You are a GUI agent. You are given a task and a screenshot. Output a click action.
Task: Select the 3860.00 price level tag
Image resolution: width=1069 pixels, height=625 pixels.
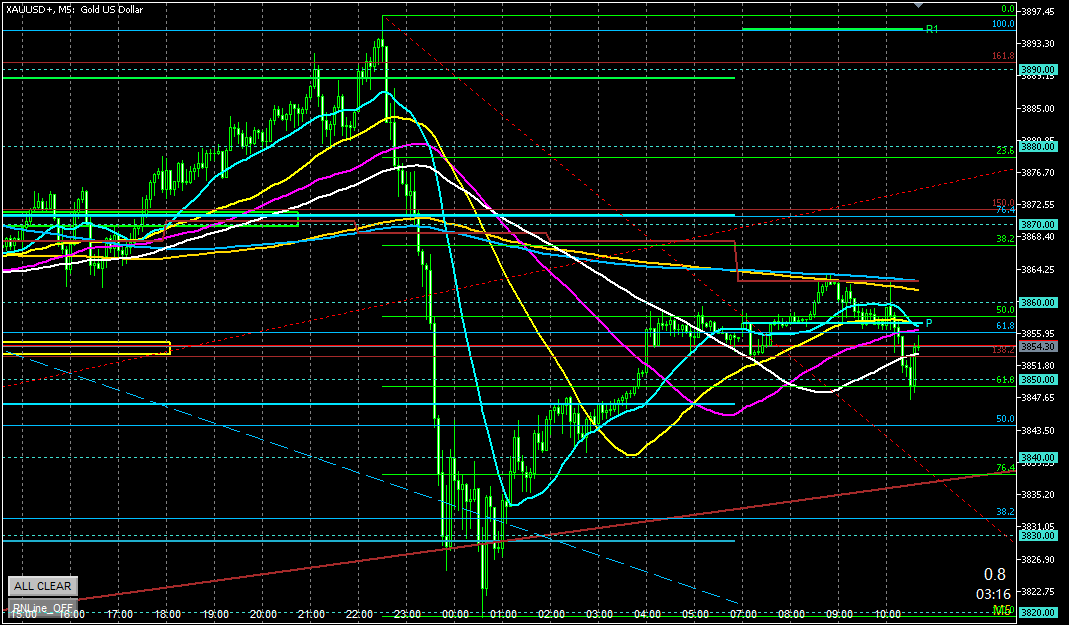point(1038,302)
